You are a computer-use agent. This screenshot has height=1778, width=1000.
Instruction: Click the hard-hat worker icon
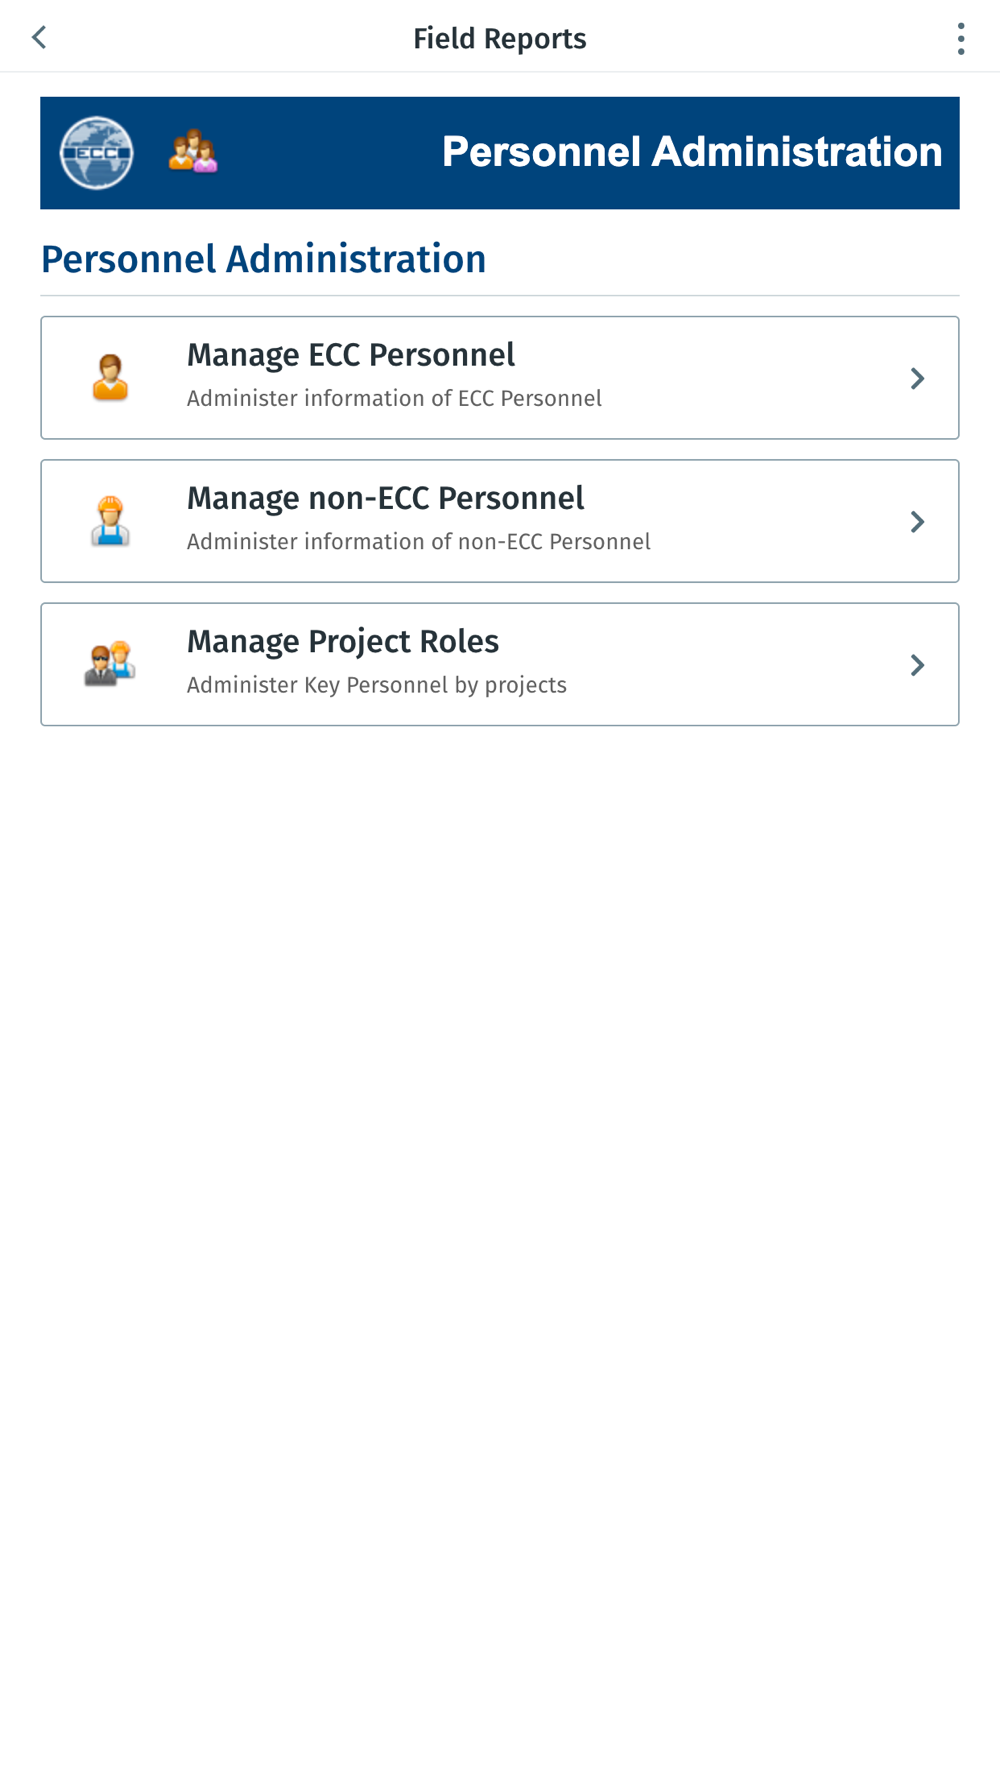point(110,521)
